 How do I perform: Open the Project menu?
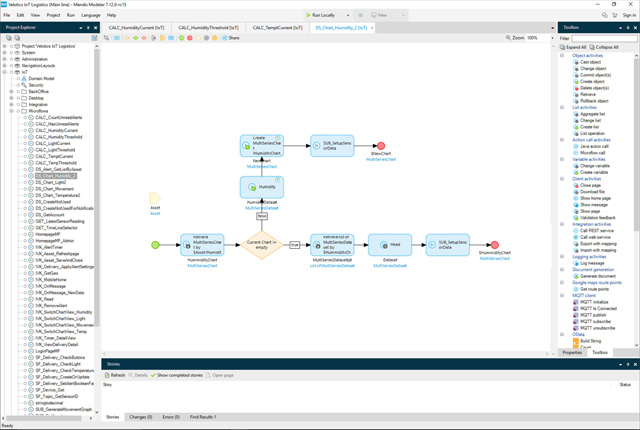click(x=53, y=15)
